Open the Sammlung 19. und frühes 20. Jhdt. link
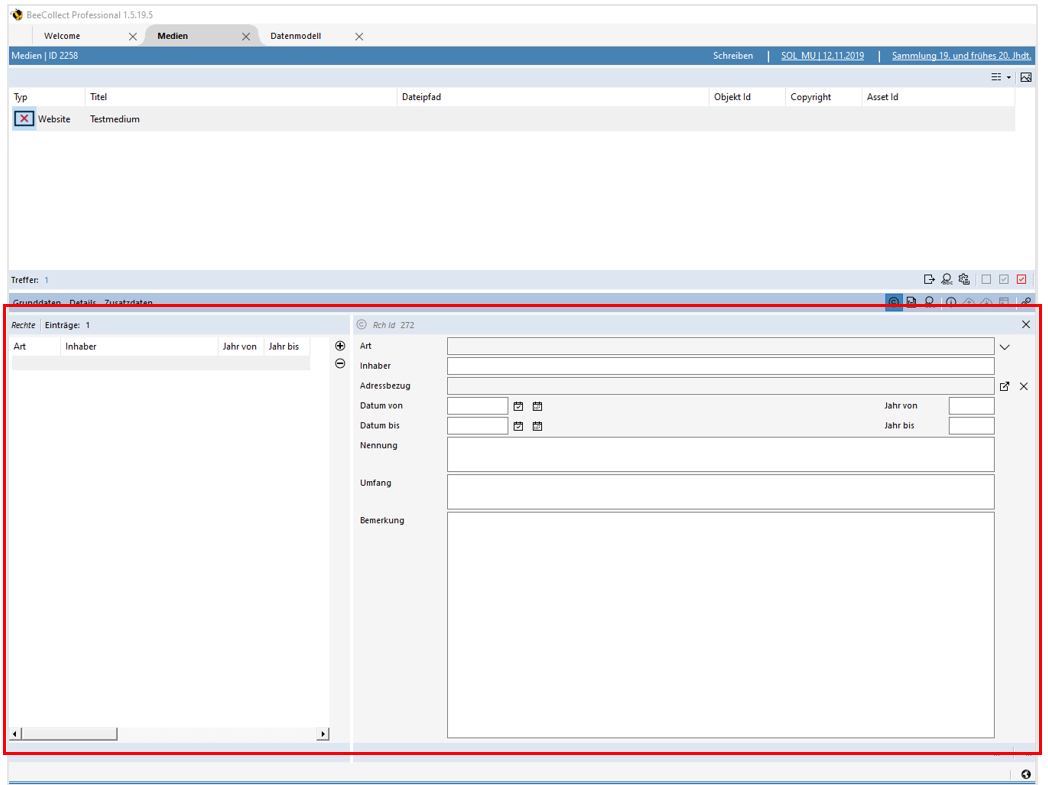1048x785 pixels. [961, 56]
